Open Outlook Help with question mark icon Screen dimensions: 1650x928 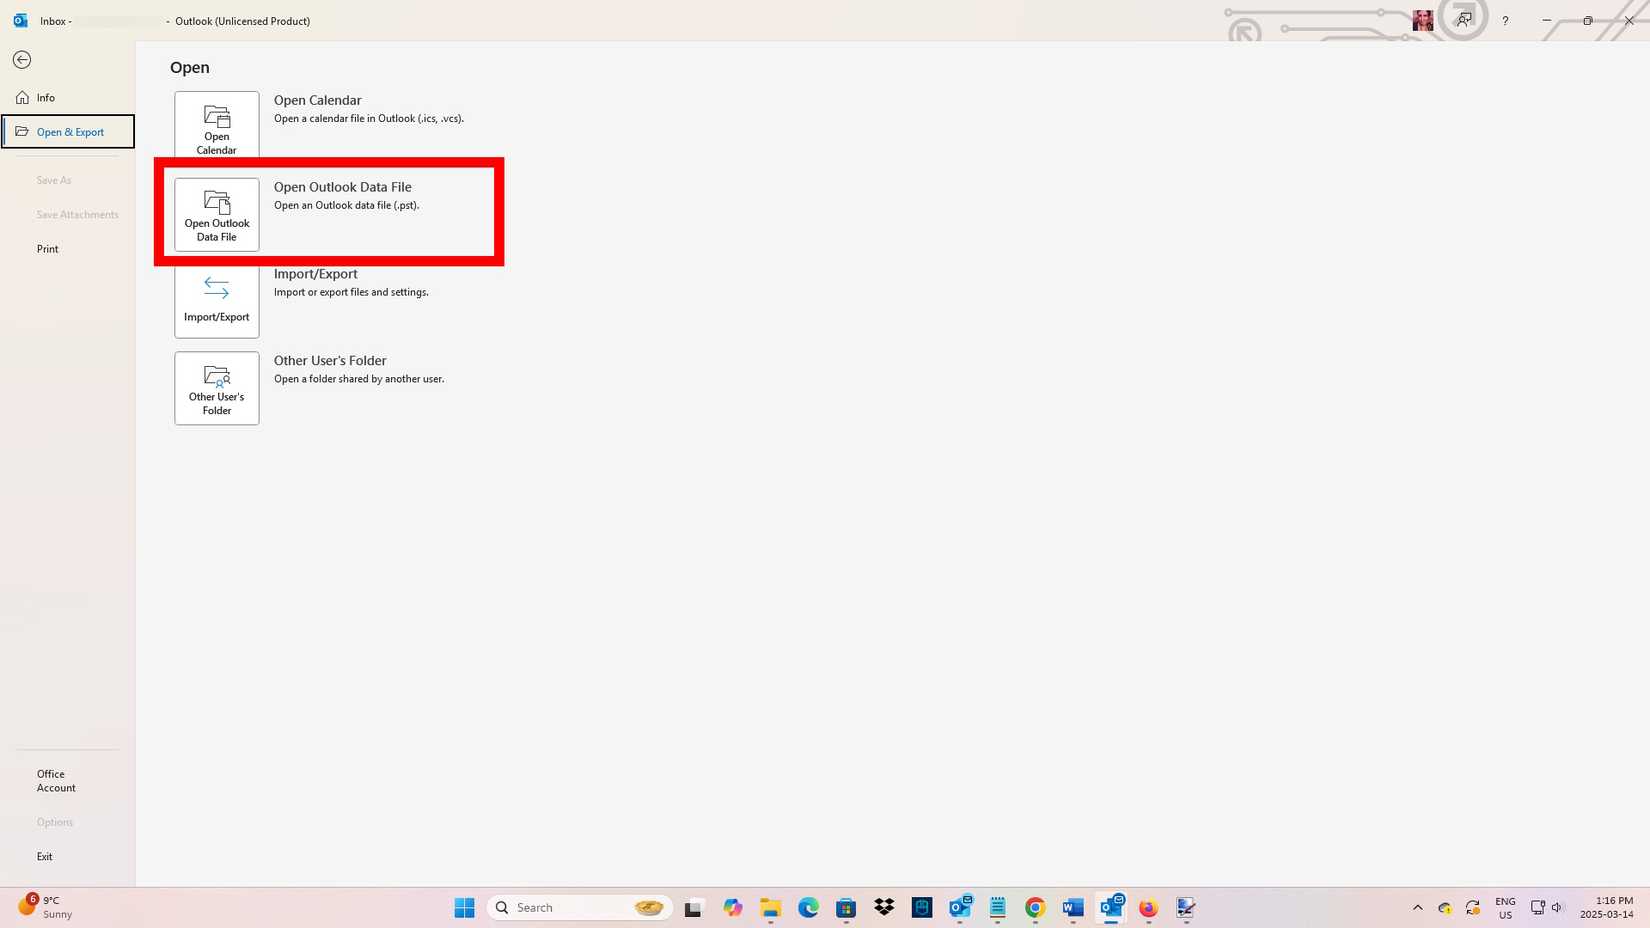point(1505,20)
